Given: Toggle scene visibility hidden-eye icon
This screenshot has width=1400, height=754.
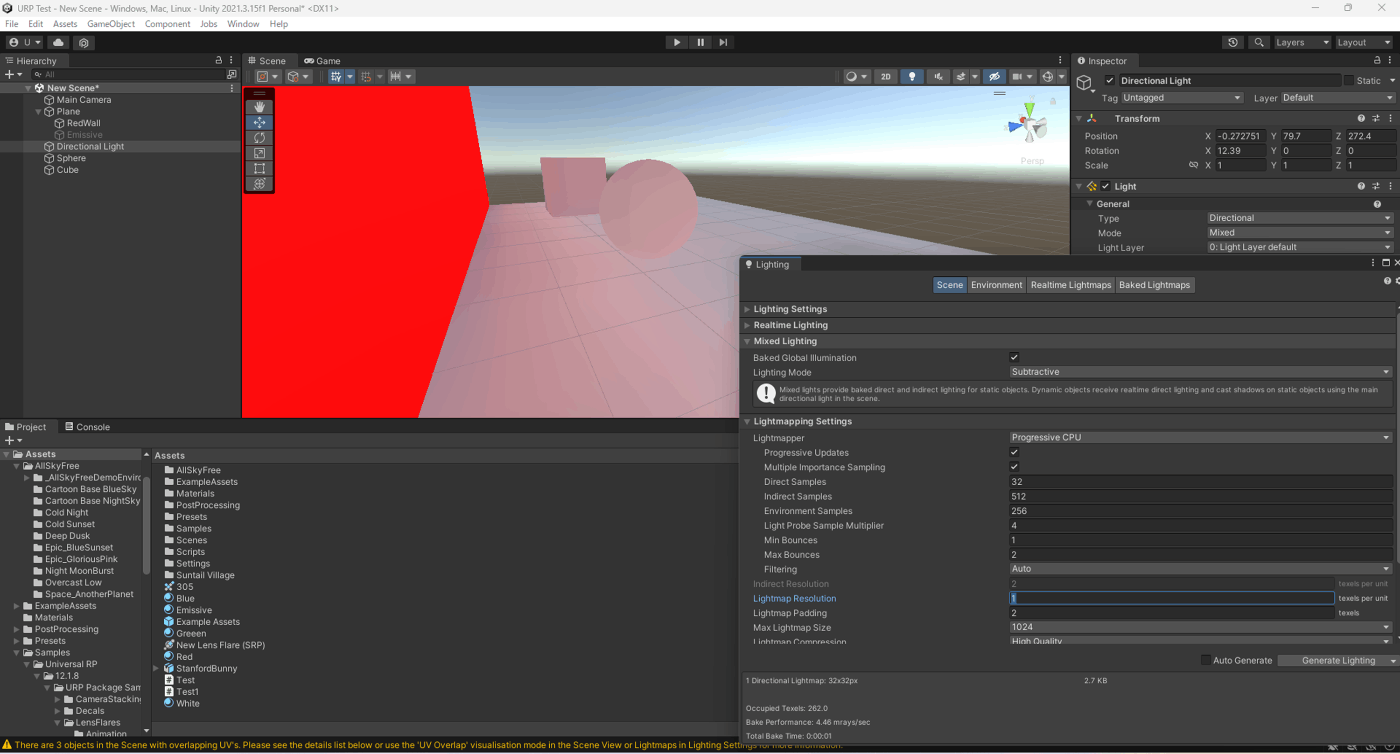Looking at the screenshot, I should 993,76.
